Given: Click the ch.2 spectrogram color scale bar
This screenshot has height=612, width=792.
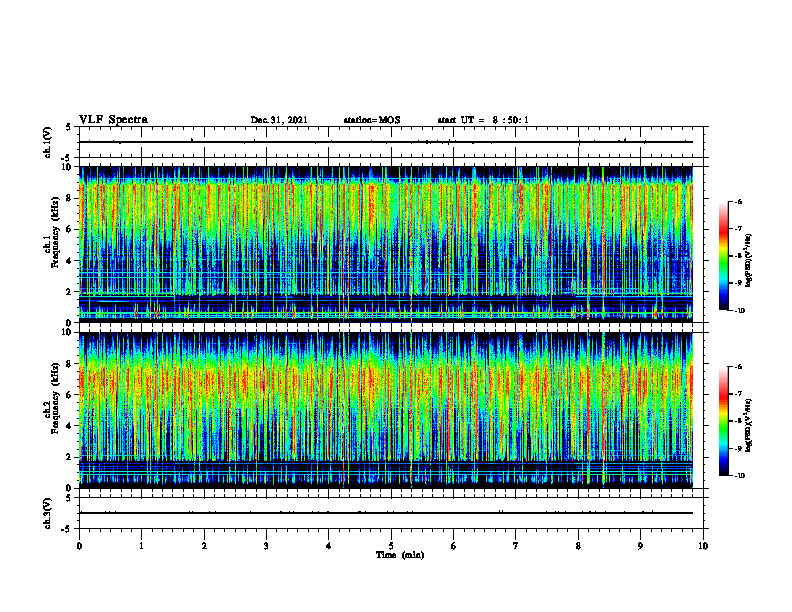Looking at the screenshot, I should (723, 421).
